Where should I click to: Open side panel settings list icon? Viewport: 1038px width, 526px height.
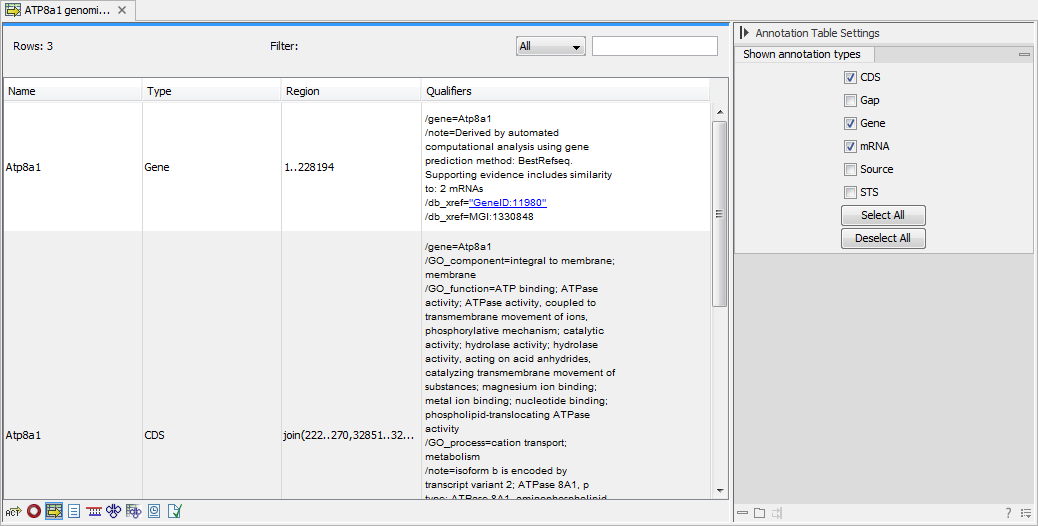[1025, 513]
